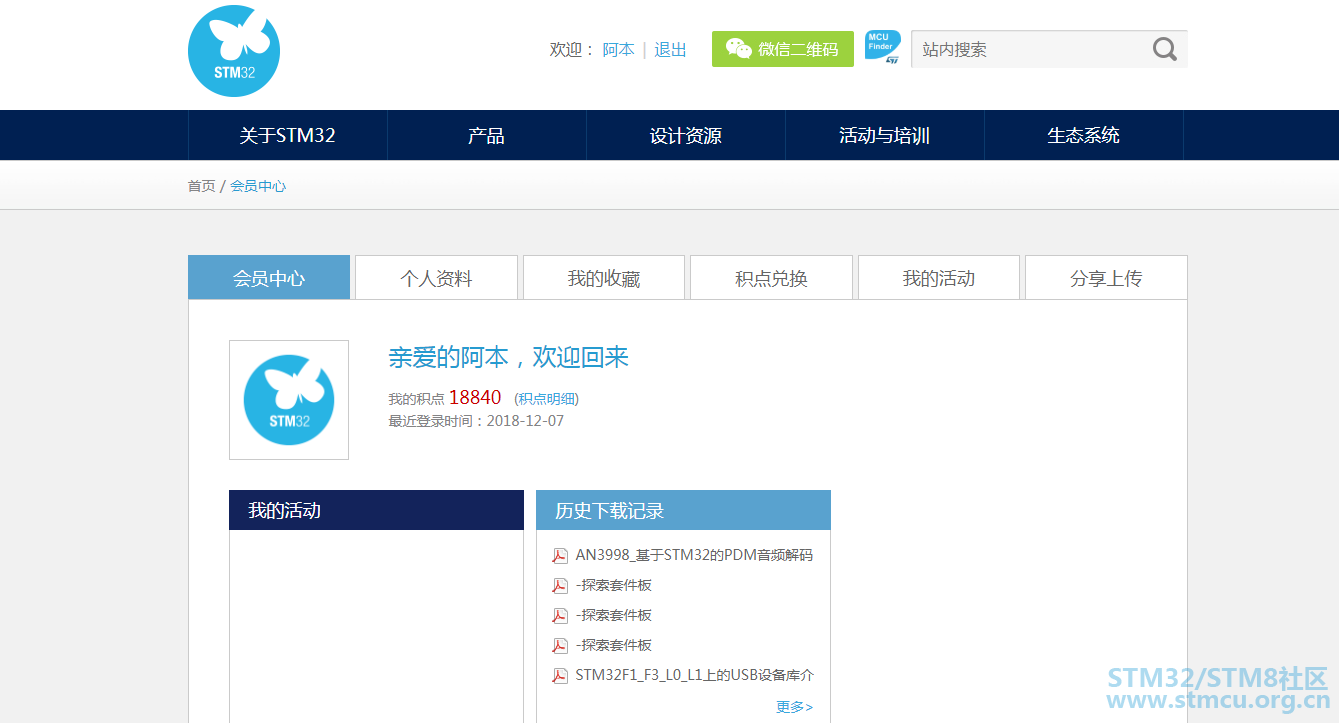
Task: Switch to the 我的收藏 tab
Action: pos(604,278)
